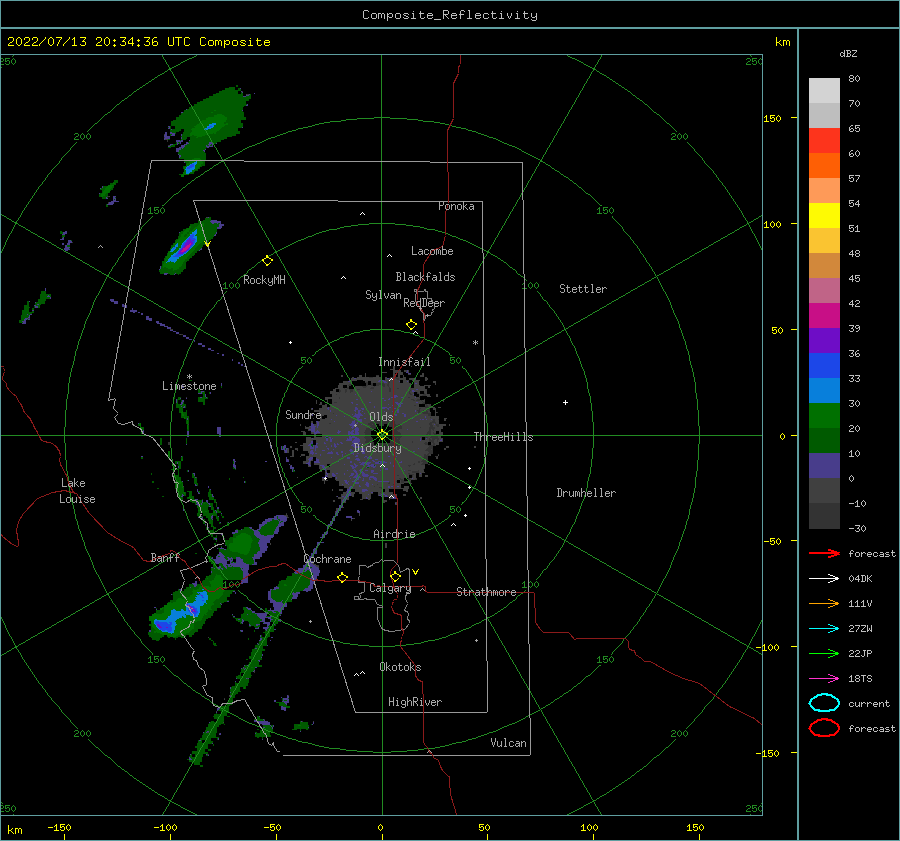Click the Composite_Reflectivity title
Image resolution: width=900 pixels, height=841 pixels.
click(x=450, y=15)
